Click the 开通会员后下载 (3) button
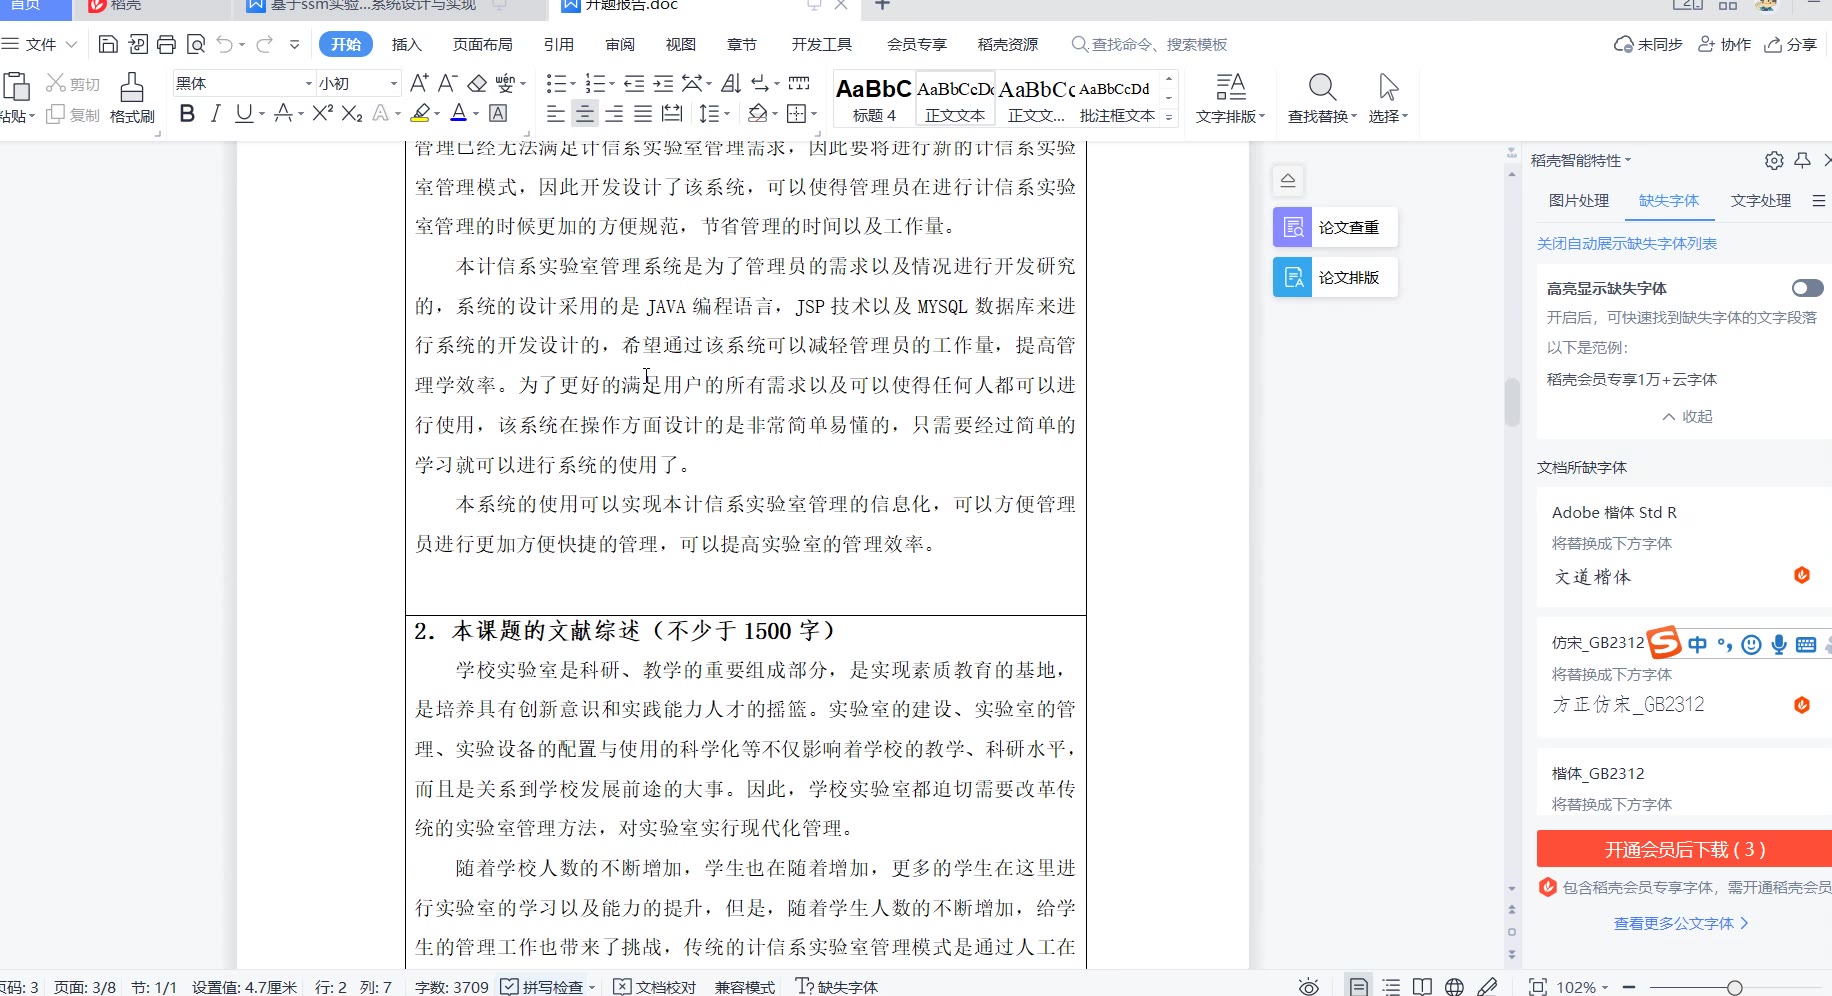This screenshot has width=1832, height=996. [1684, 849]
